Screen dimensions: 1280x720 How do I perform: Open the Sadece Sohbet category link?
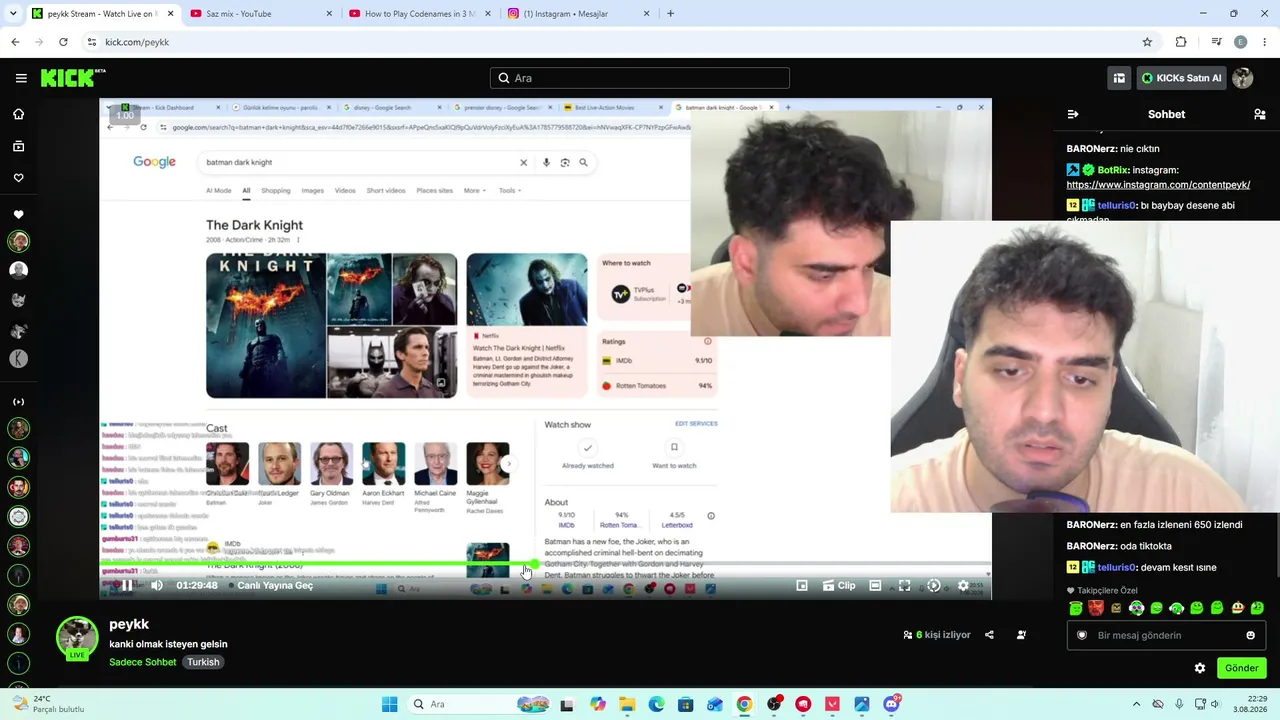pyautogui.click(x=143, y=662)
